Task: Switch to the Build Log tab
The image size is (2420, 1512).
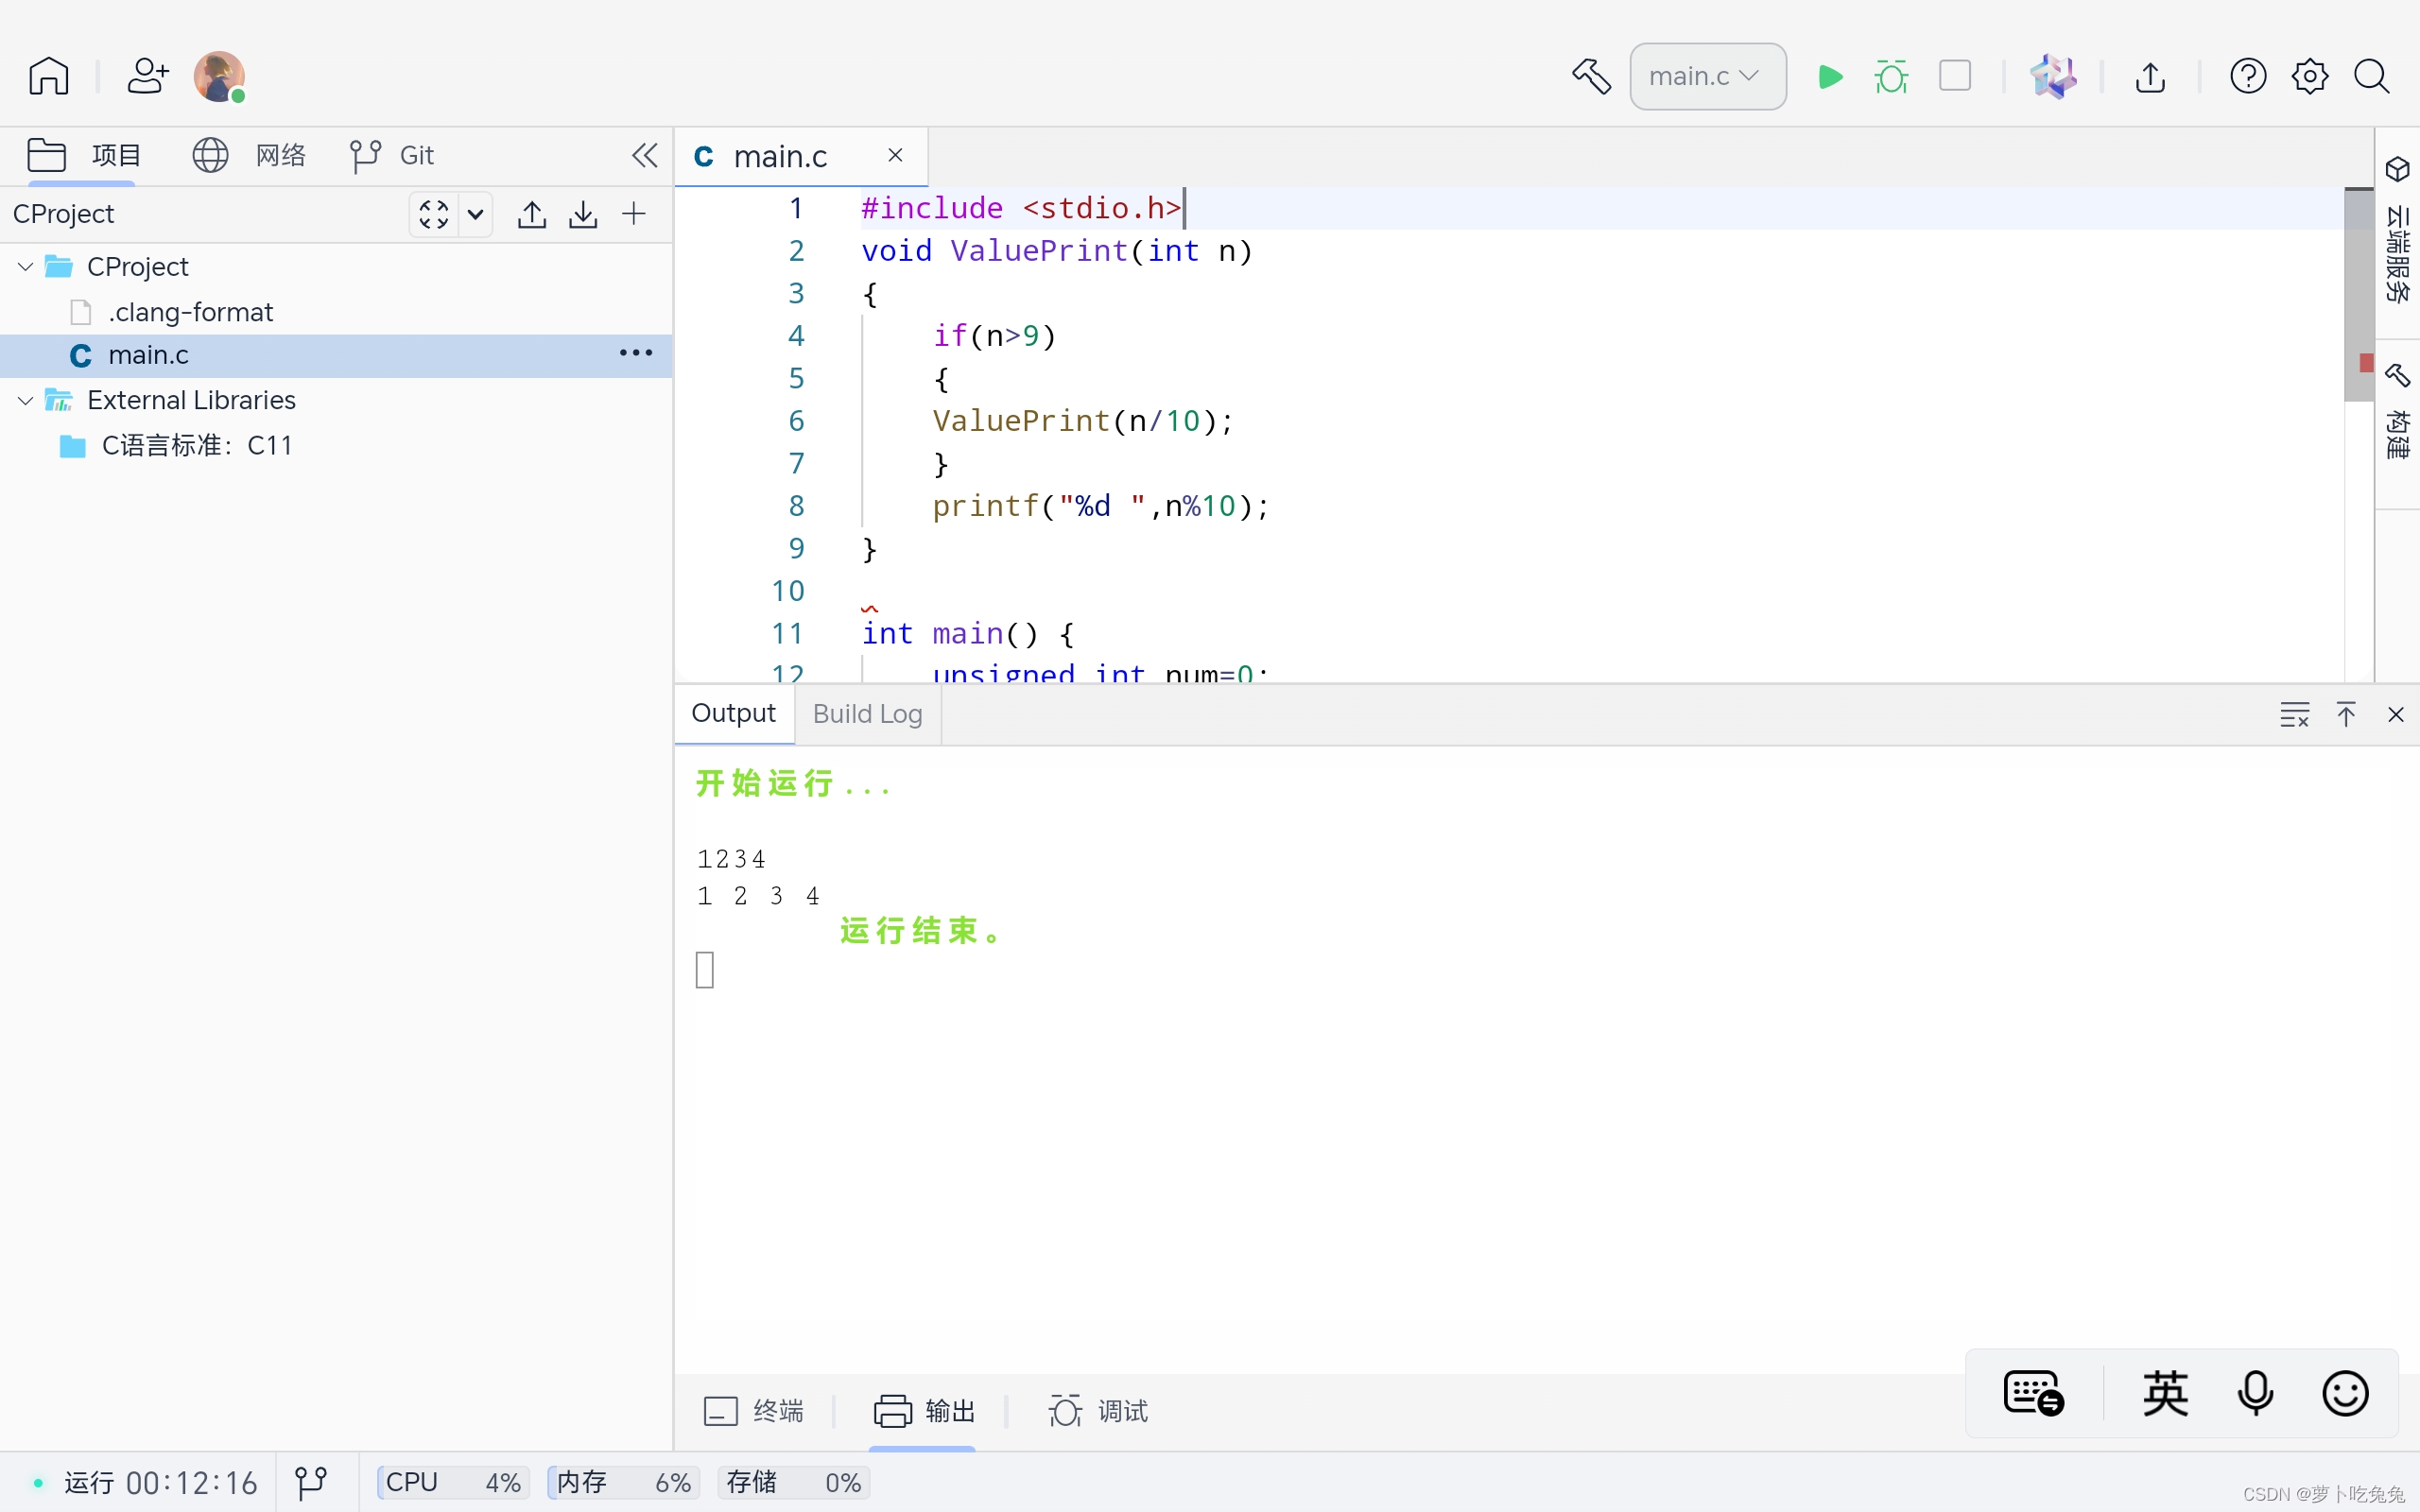Action: pos(866,713)
